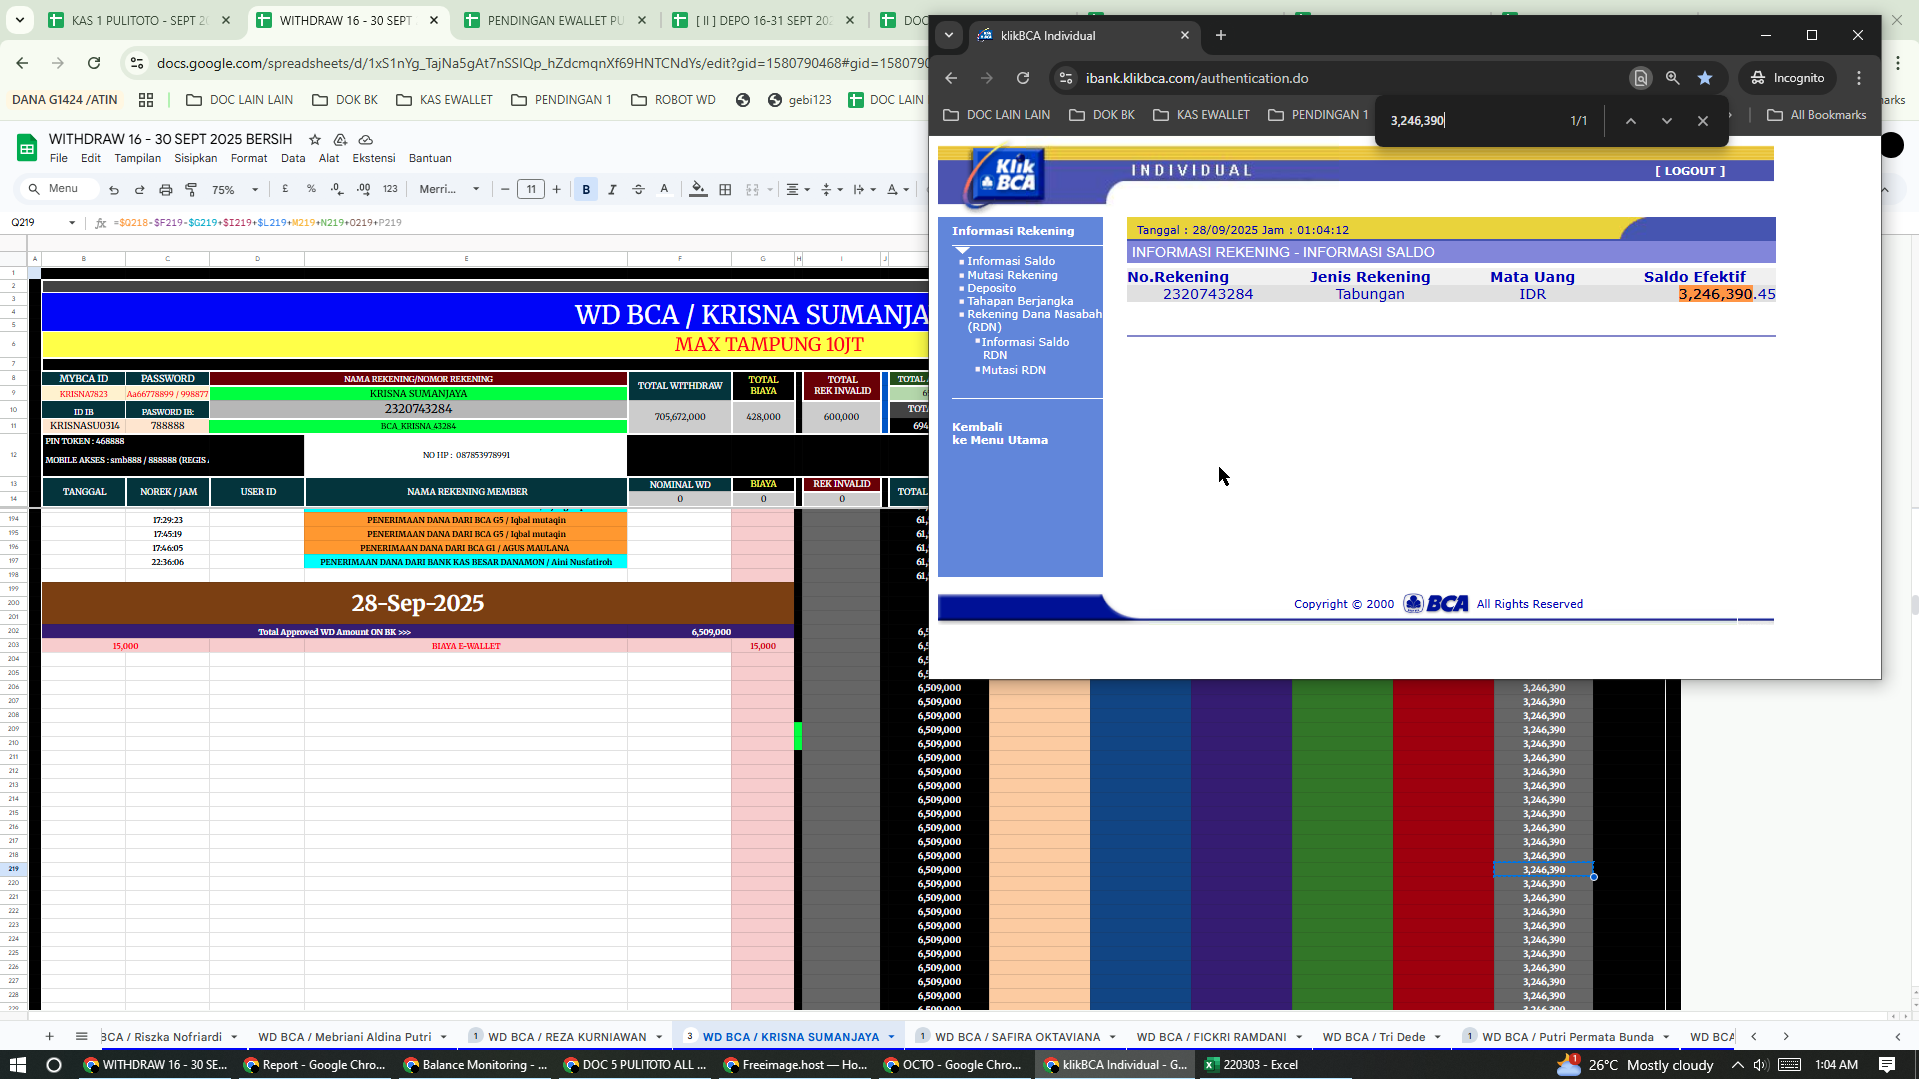Open Chrome menu in KlikBCA window
Viewport: 1919px width, 1079px height.
(x=1858, y=78)
